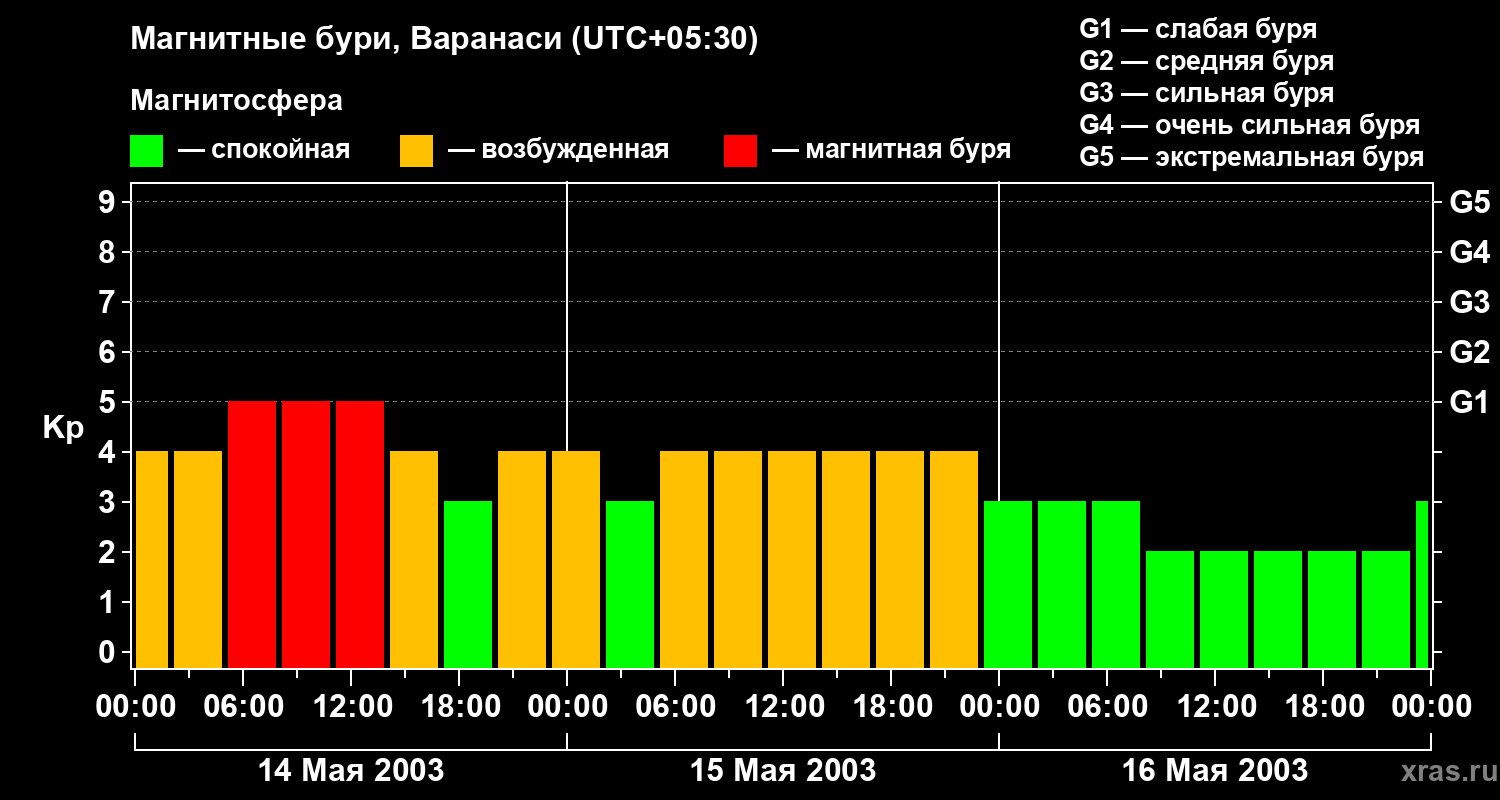The height and width of the screenshot is (800, 1500).
Task: Click the middle of the three red bars
Action: tap(306, 534)
